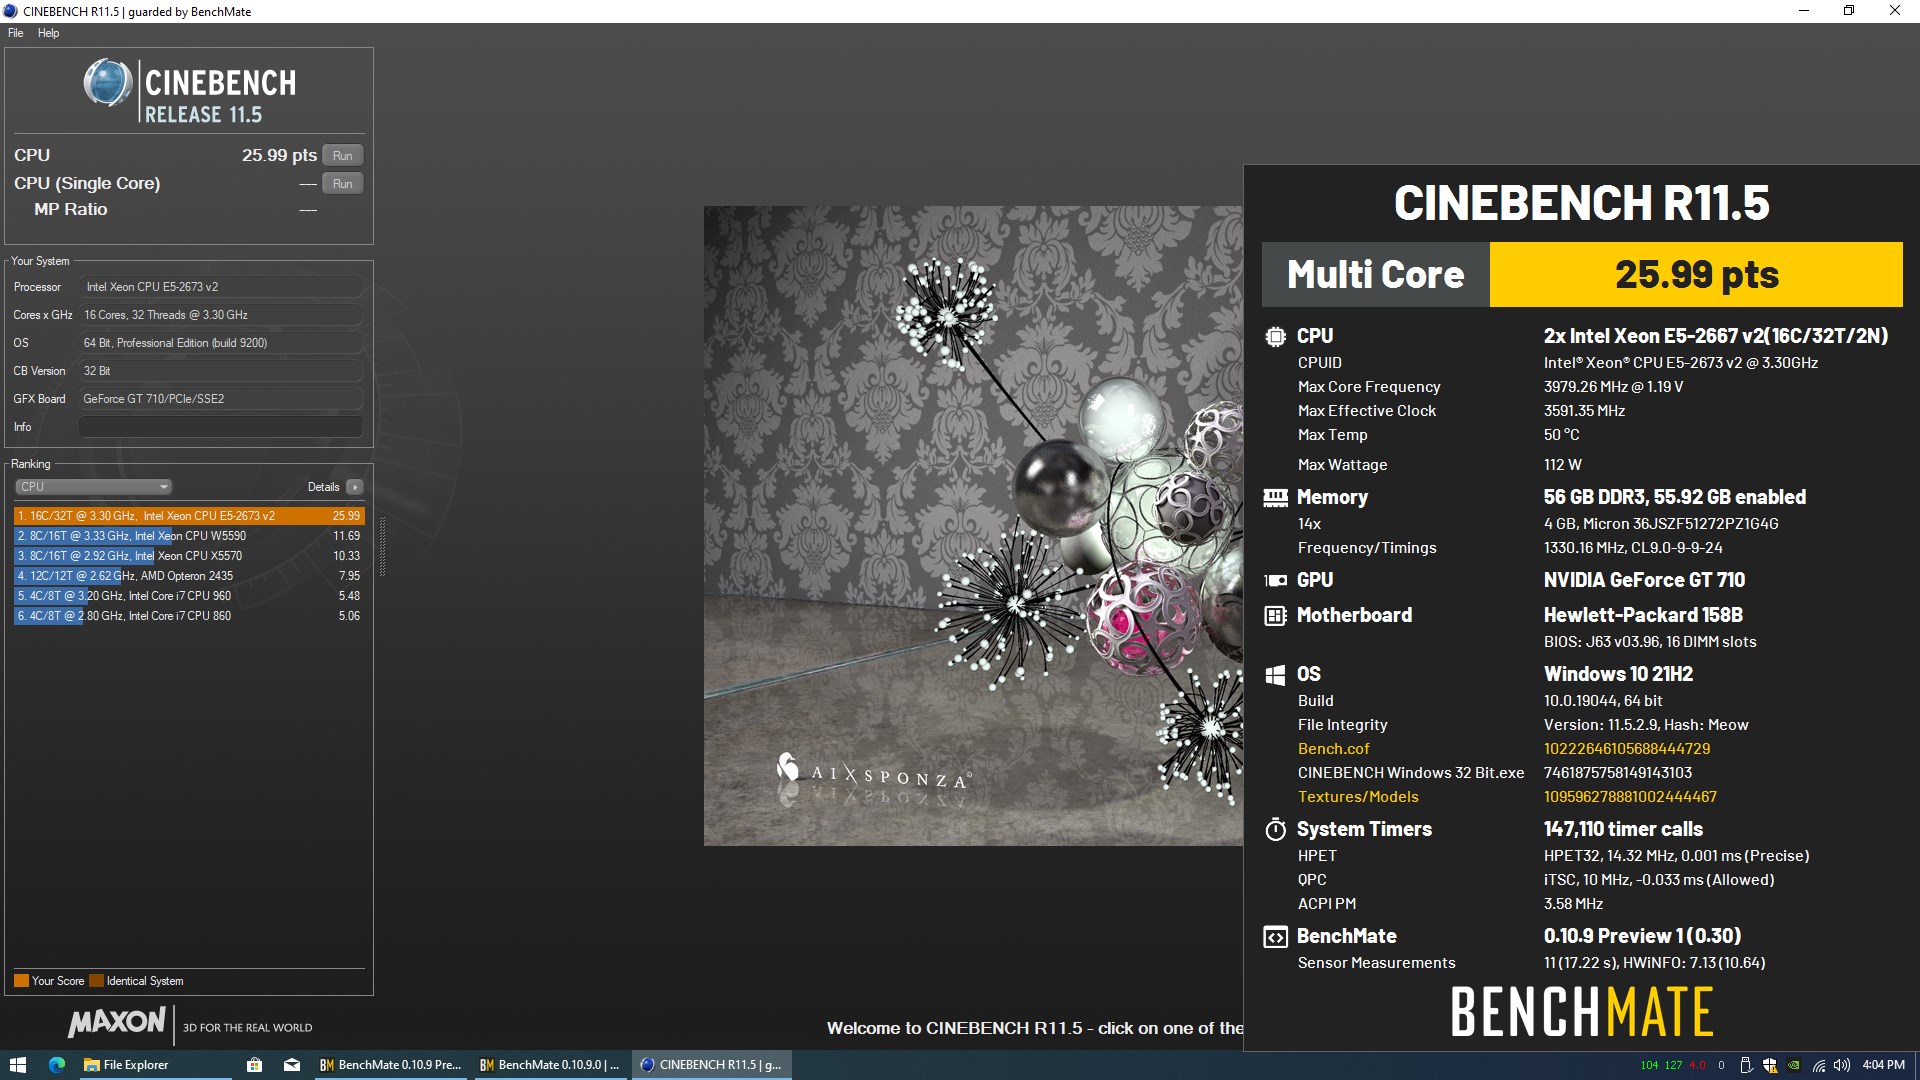Click the MAXON logo

tap(117, 1022)
